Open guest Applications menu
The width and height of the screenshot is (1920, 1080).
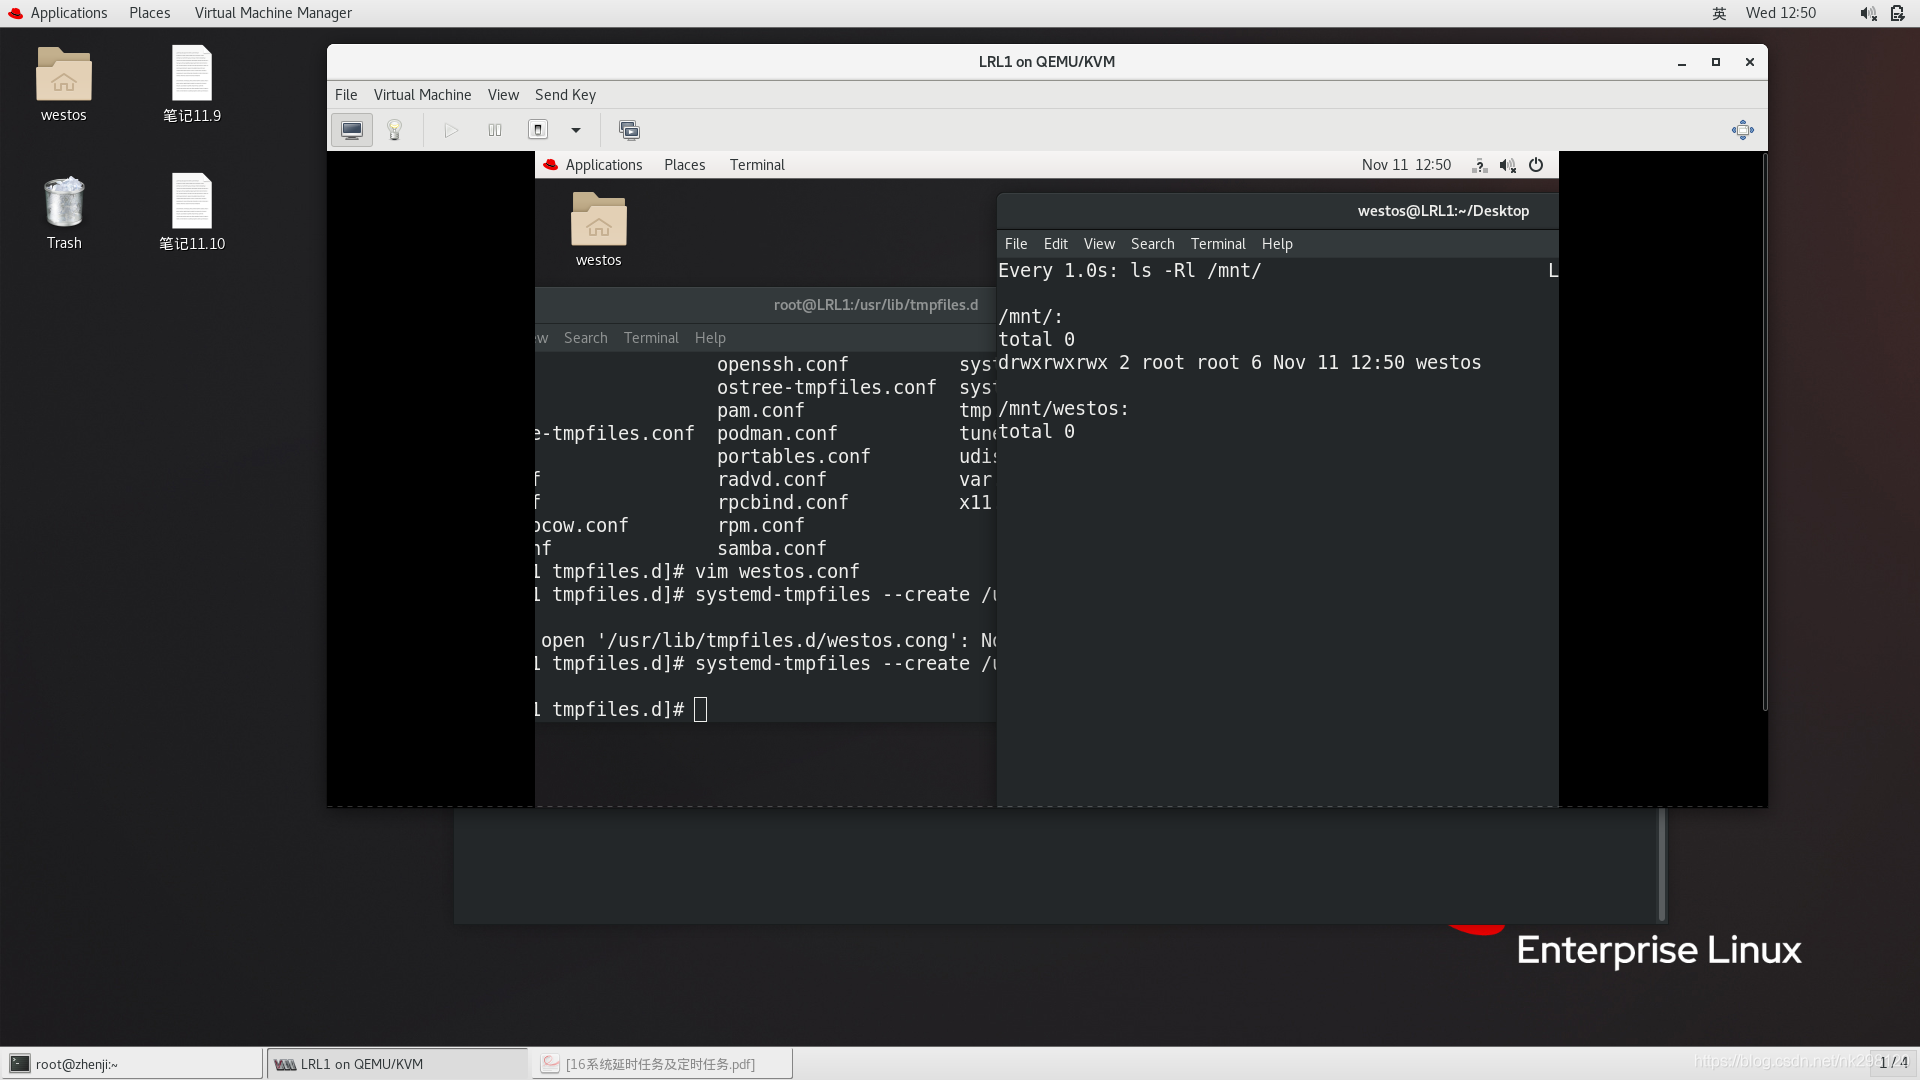pyautogui.click(x=593, y=165)
